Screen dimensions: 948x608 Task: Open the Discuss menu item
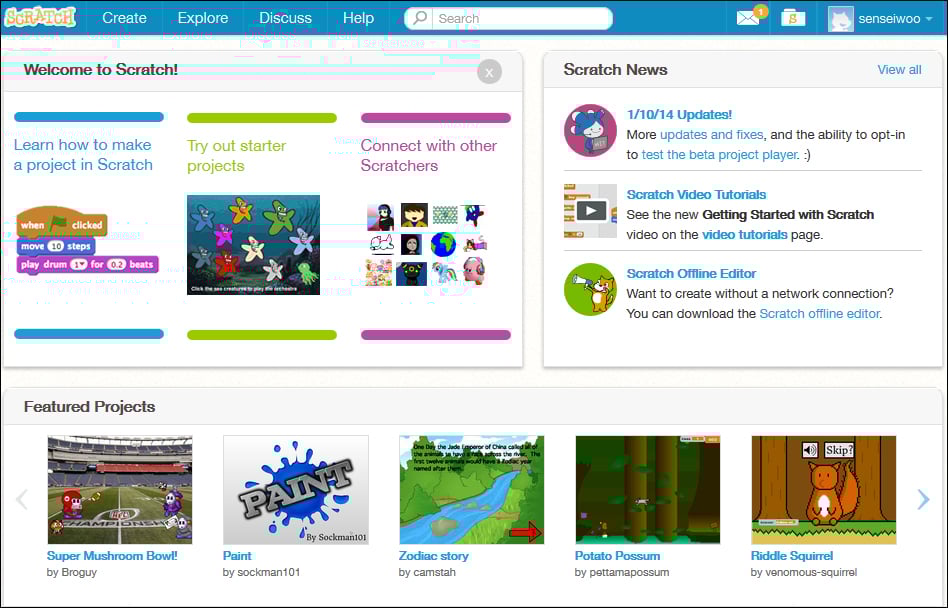click(x=285, y=18)
